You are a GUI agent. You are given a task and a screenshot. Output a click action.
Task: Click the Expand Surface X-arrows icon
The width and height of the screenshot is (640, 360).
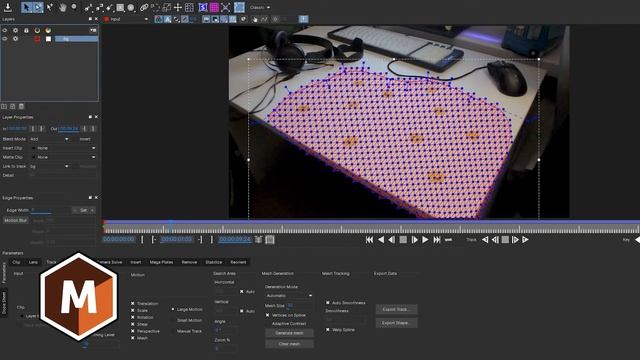pyautogui.click(x=226, y=7)
